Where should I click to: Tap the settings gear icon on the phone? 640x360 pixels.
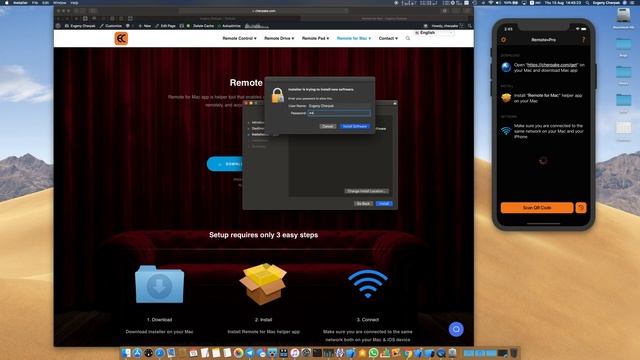(503, 40)
